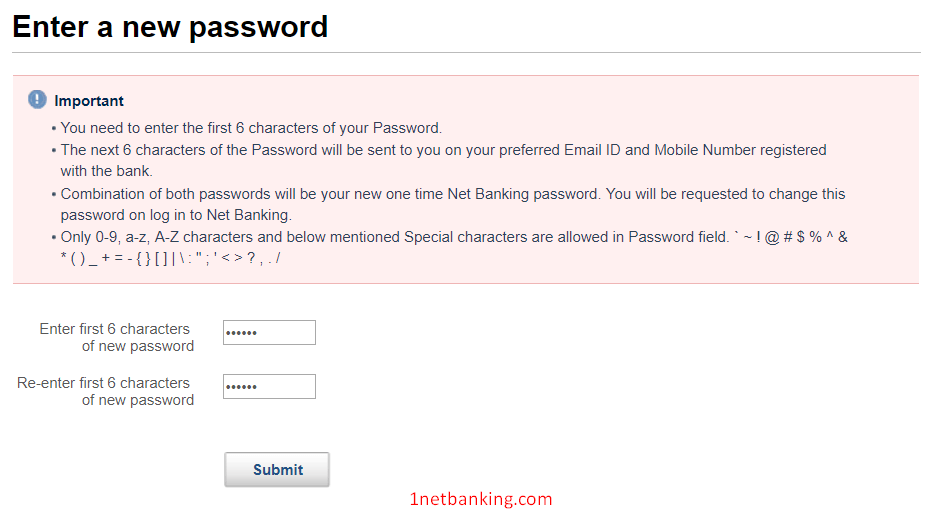Click the blue Important exclamation icon

click(37, 100)
